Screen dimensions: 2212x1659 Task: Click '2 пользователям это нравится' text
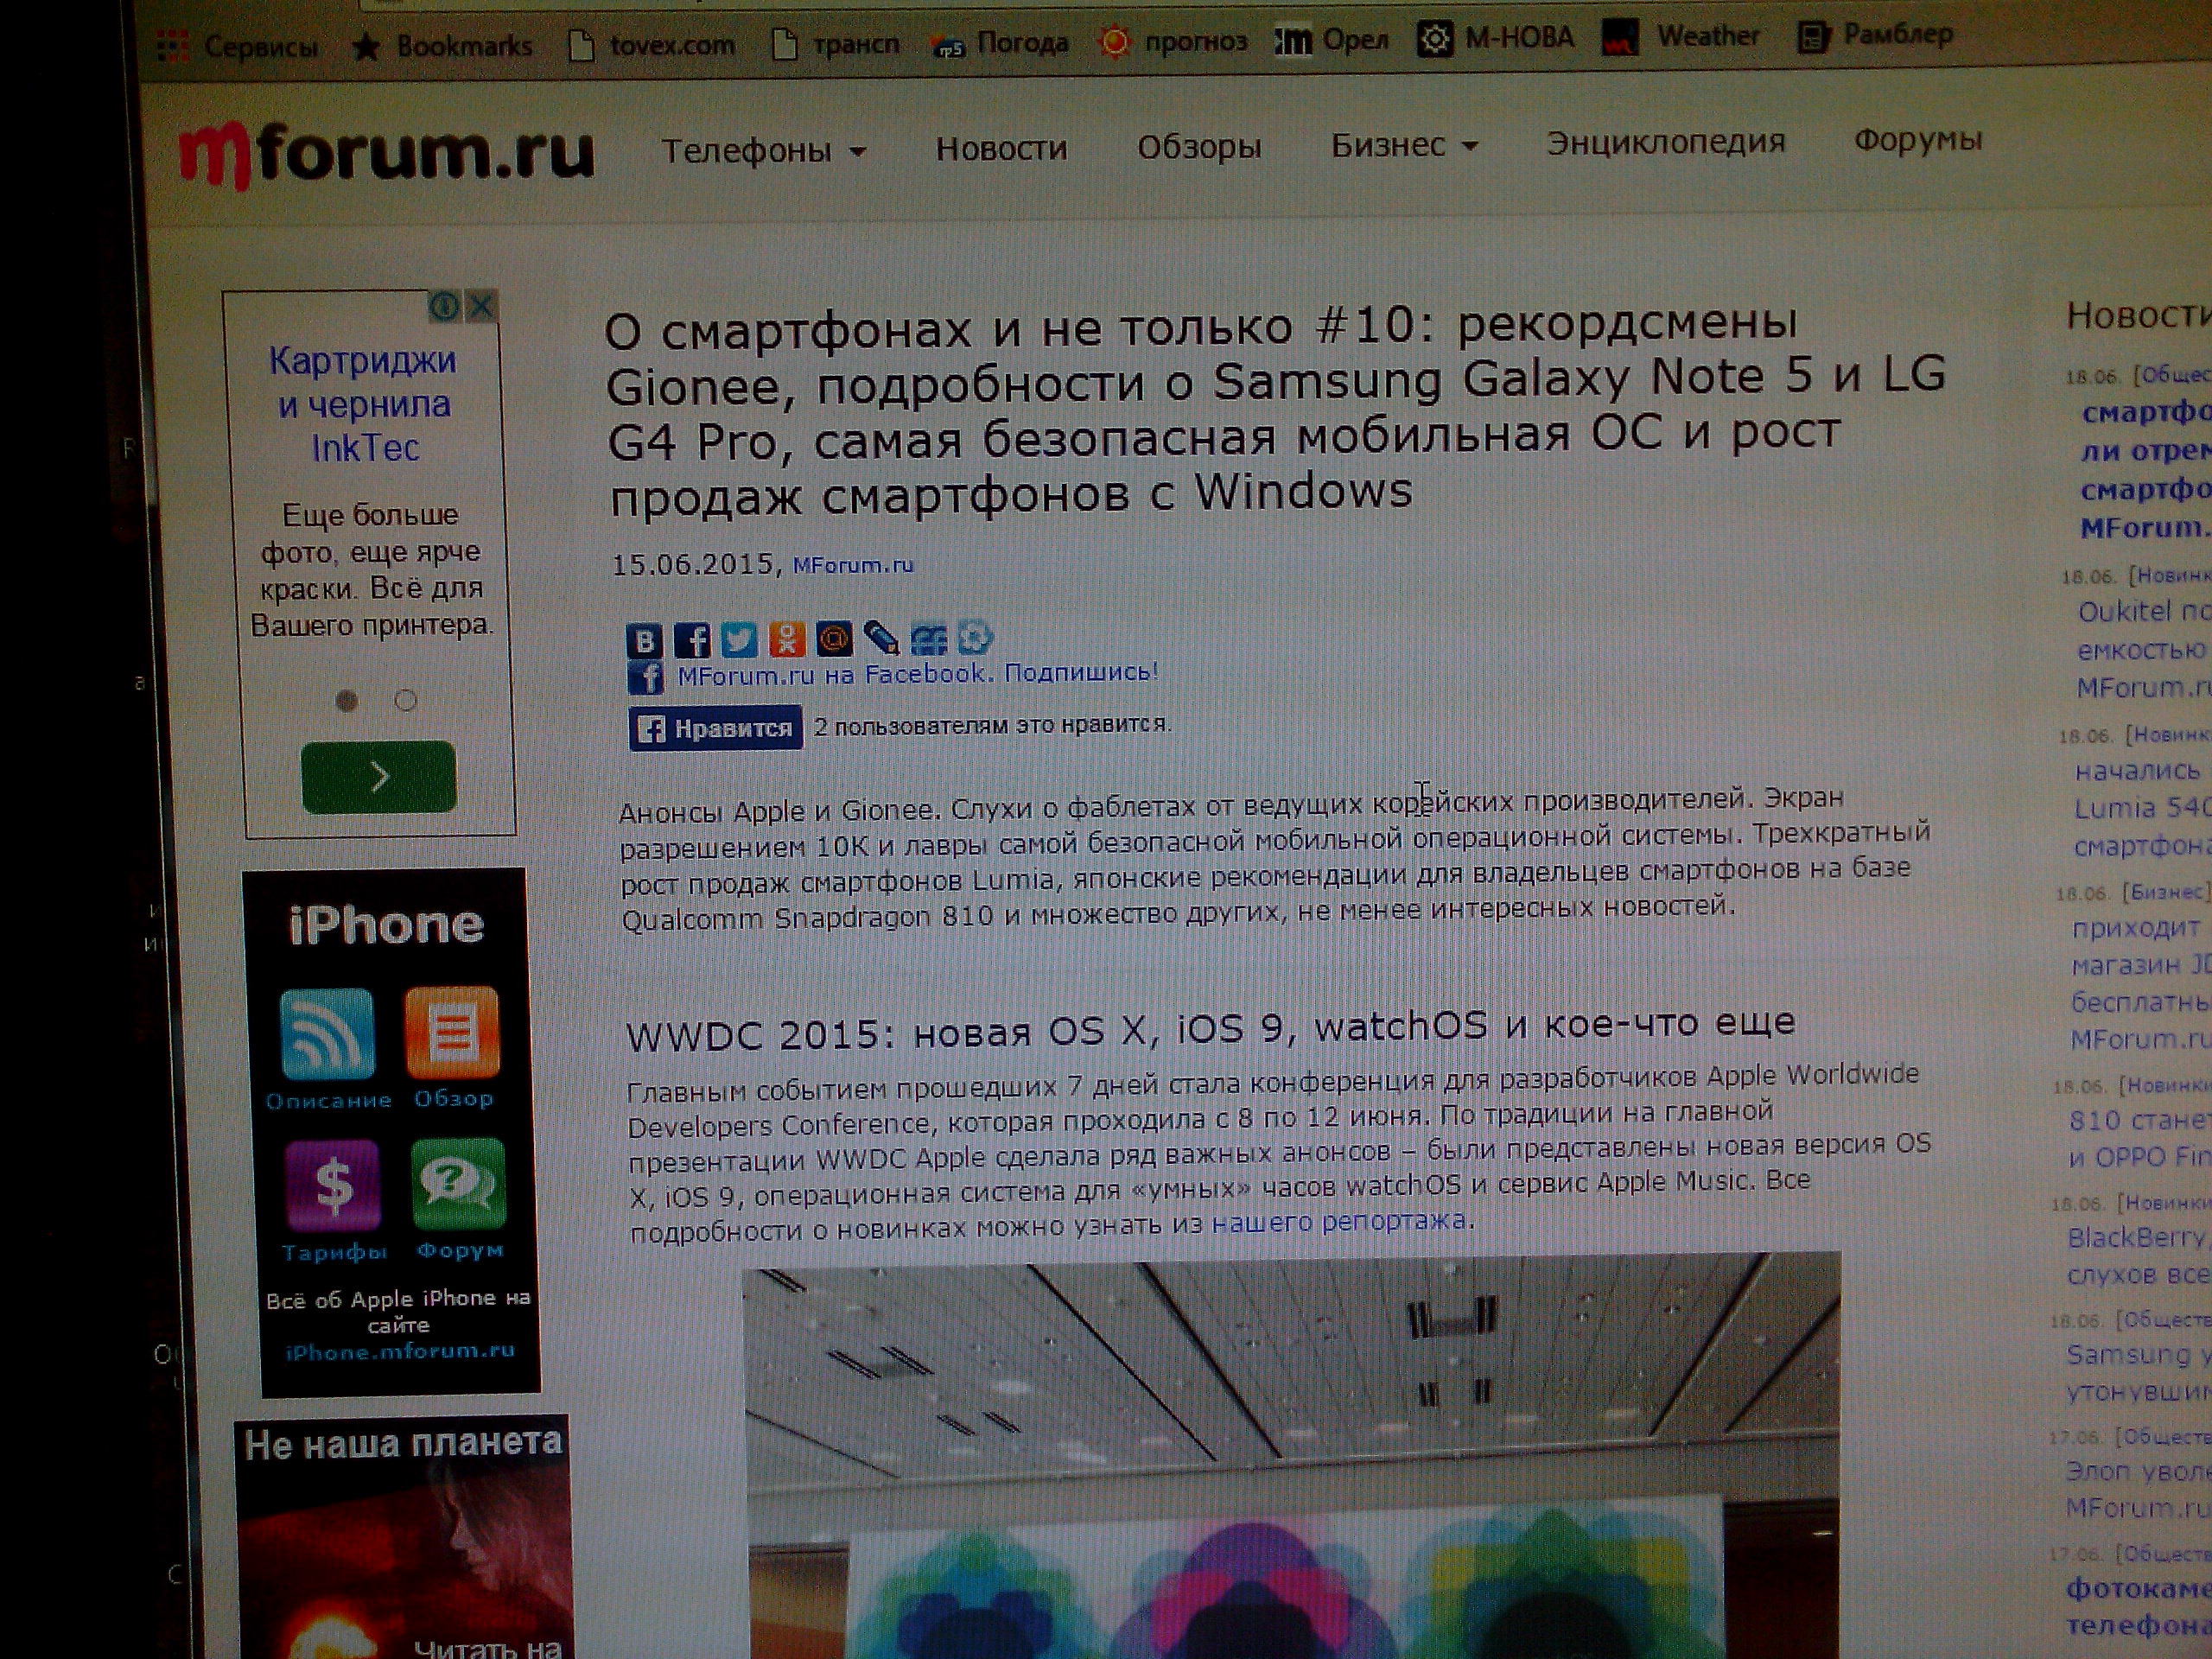pyautogui.click(x=990, y=725)
